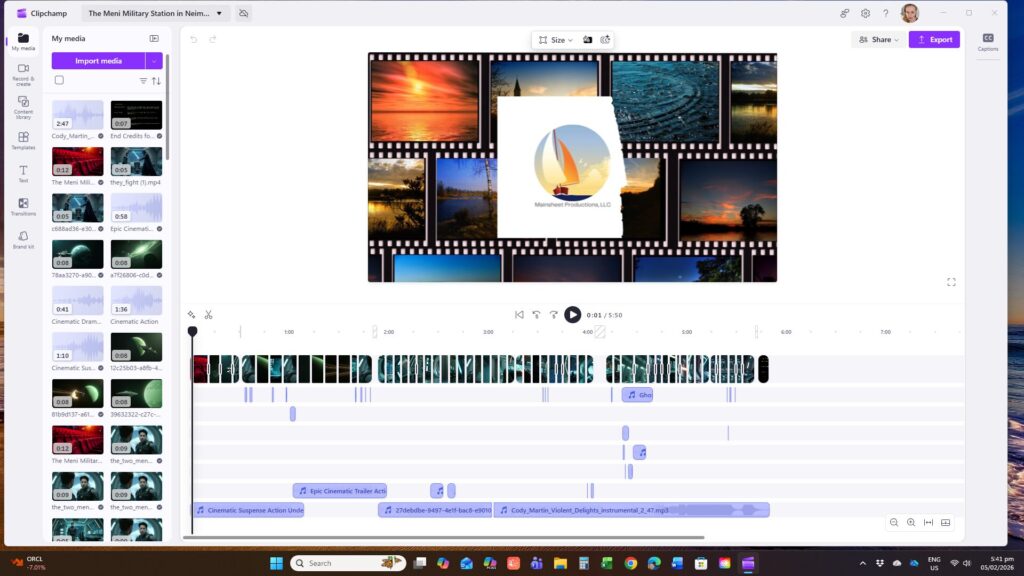The image size is (1024, 576).
Task: Switch to the Templates tab
Action: 23,140
